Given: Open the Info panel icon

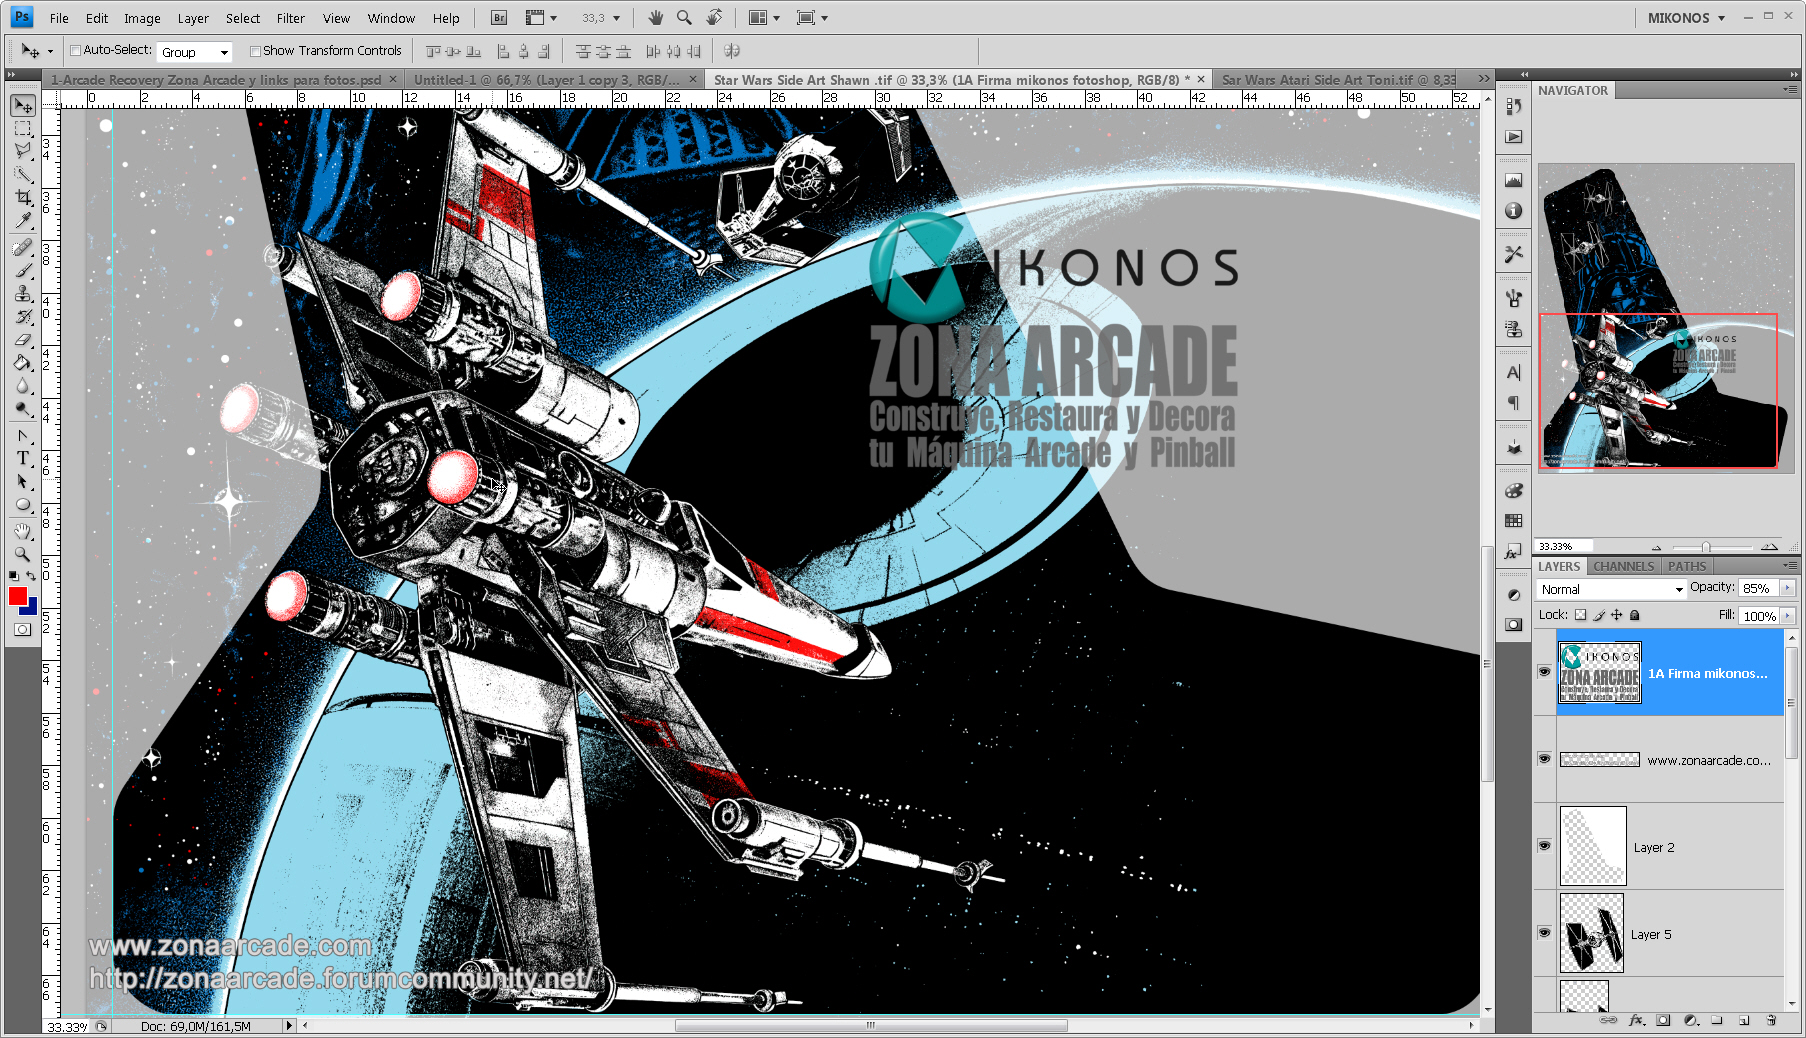Looking at the screenshot, I should (x=1513, y=211).
